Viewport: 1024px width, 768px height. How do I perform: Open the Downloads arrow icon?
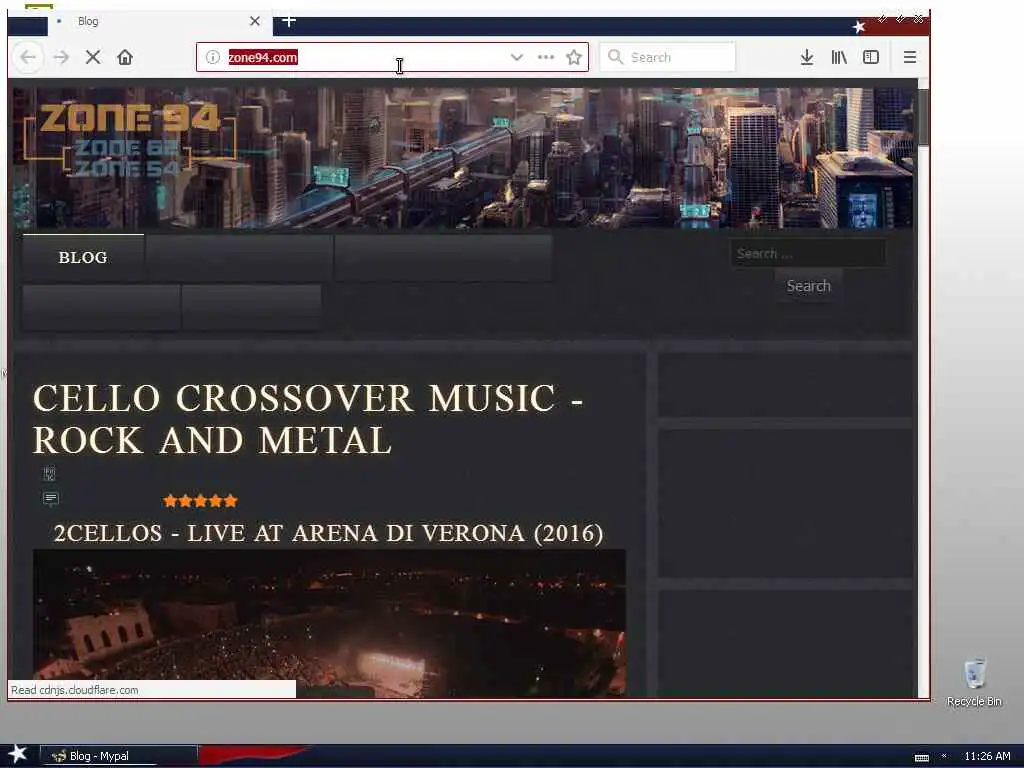(807, 57)
